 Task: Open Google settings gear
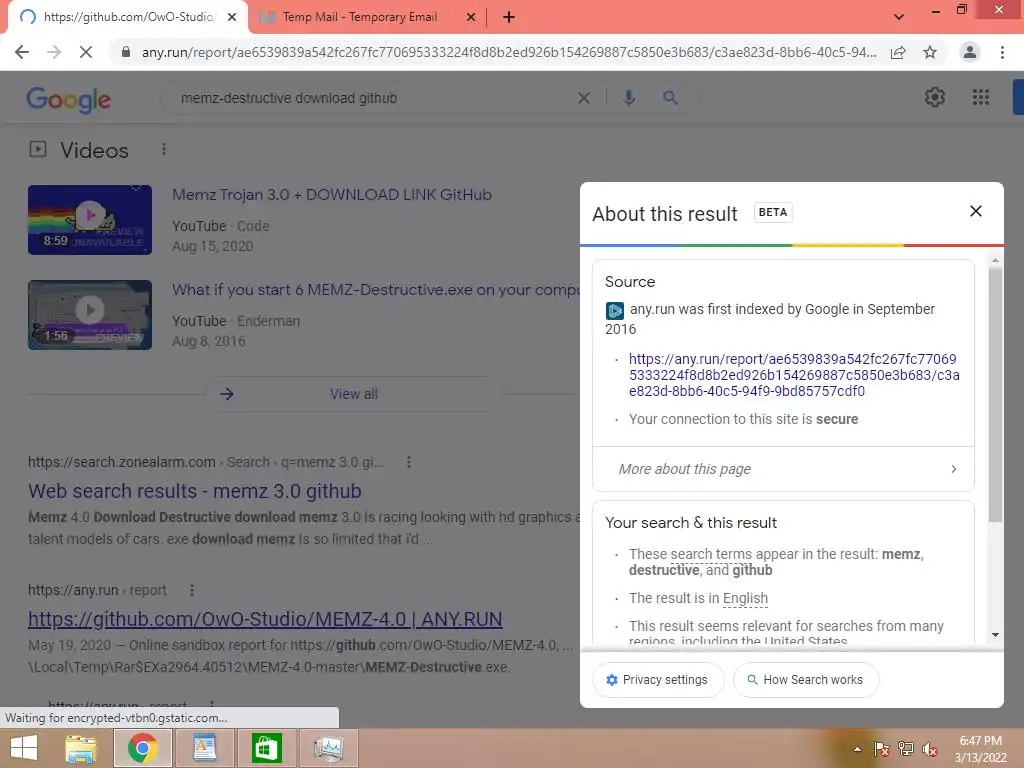point(935,97)
